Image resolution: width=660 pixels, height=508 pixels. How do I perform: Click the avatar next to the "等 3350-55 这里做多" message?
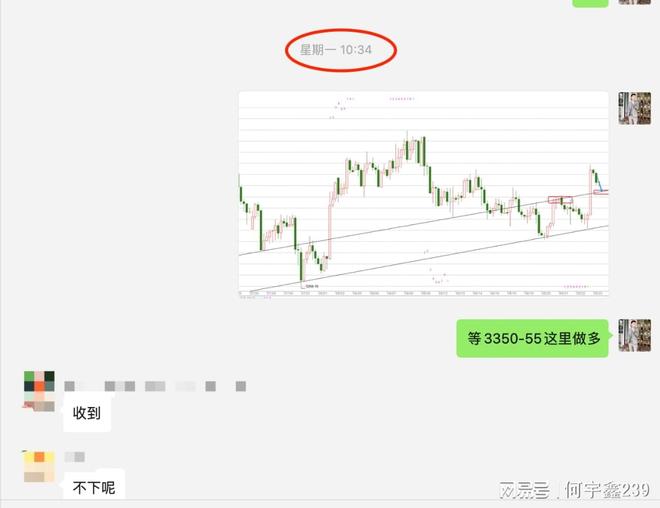point(634,336)
